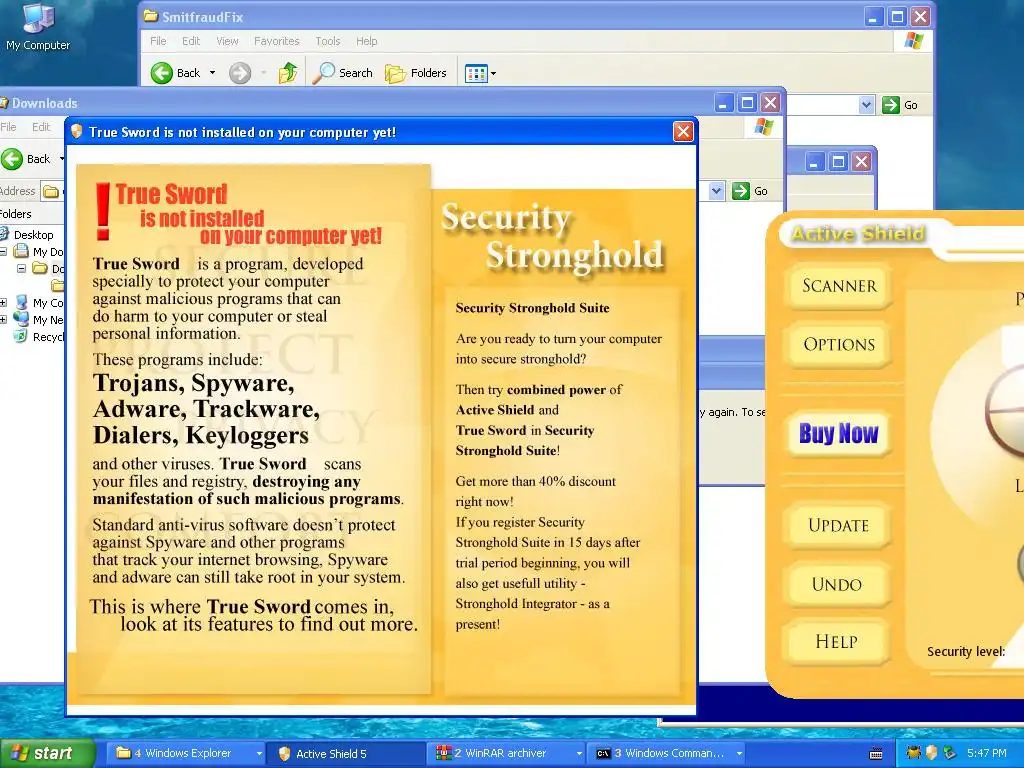Click Buy Now in Active Shield

point(839,433)
